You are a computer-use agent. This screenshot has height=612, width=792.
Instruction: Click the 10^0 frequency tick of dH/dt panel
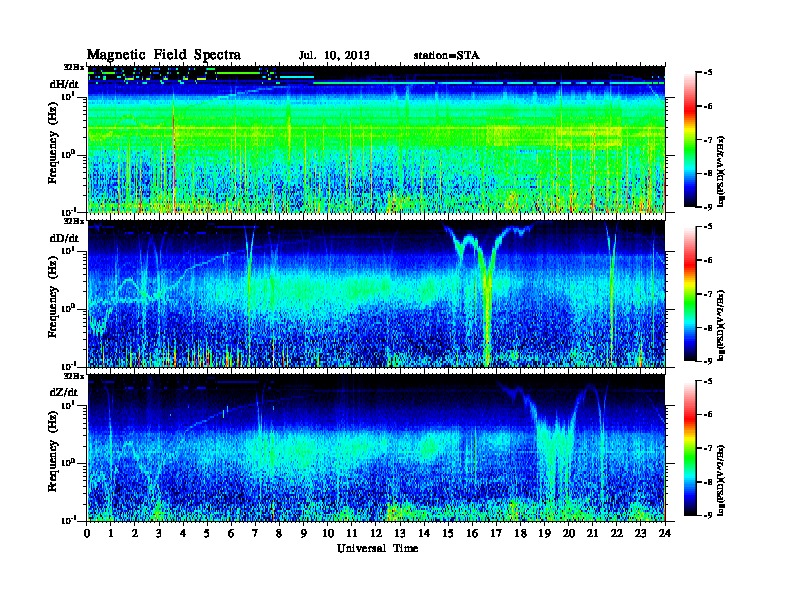coord(68,154)
